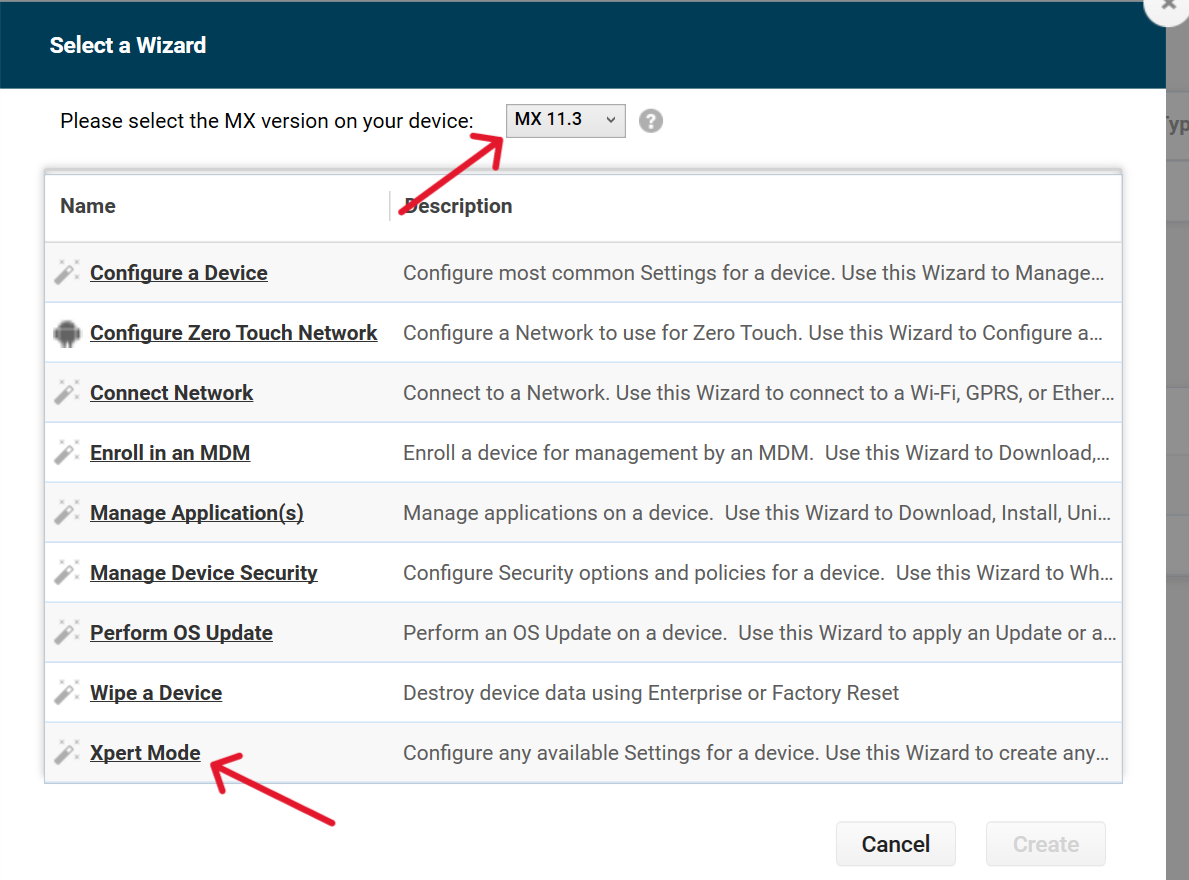Open the Enroll in an MDM wizard
This screenshot has width=1189, height=880.
170,453
